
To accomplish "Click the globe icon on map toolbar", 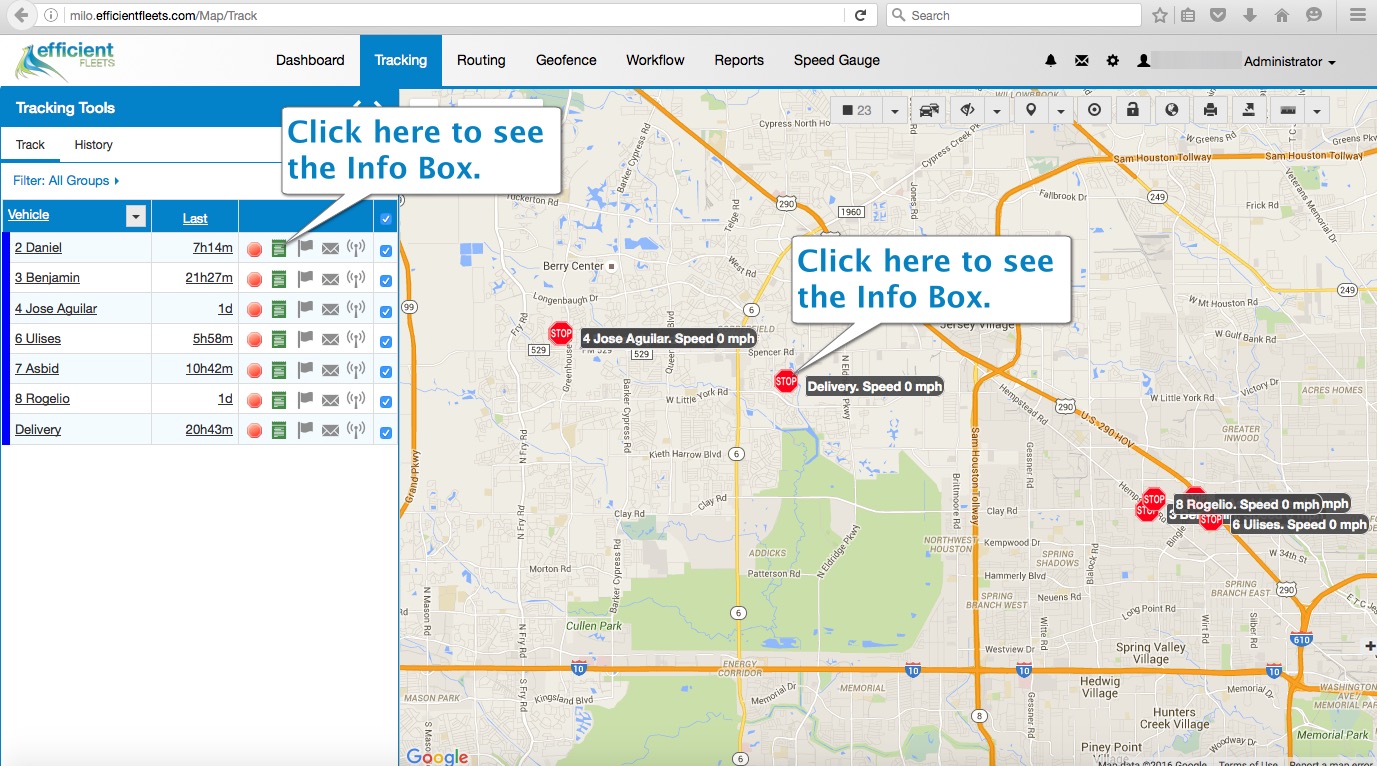I will tap(1172, 110).
